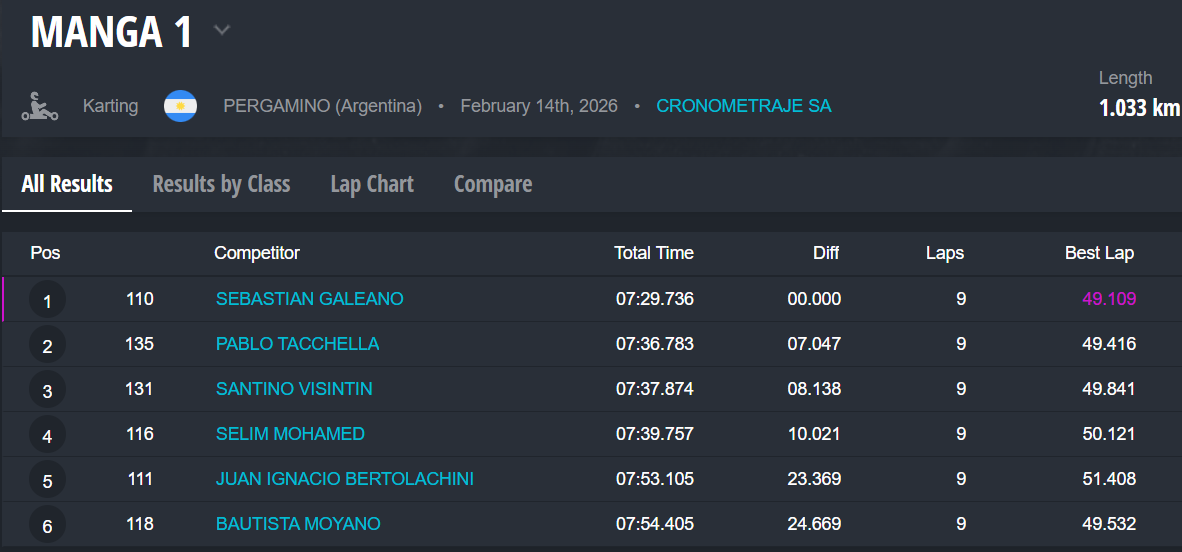Click the Argentina flag icon
The image size is (1182, 552).
(180, 106)
